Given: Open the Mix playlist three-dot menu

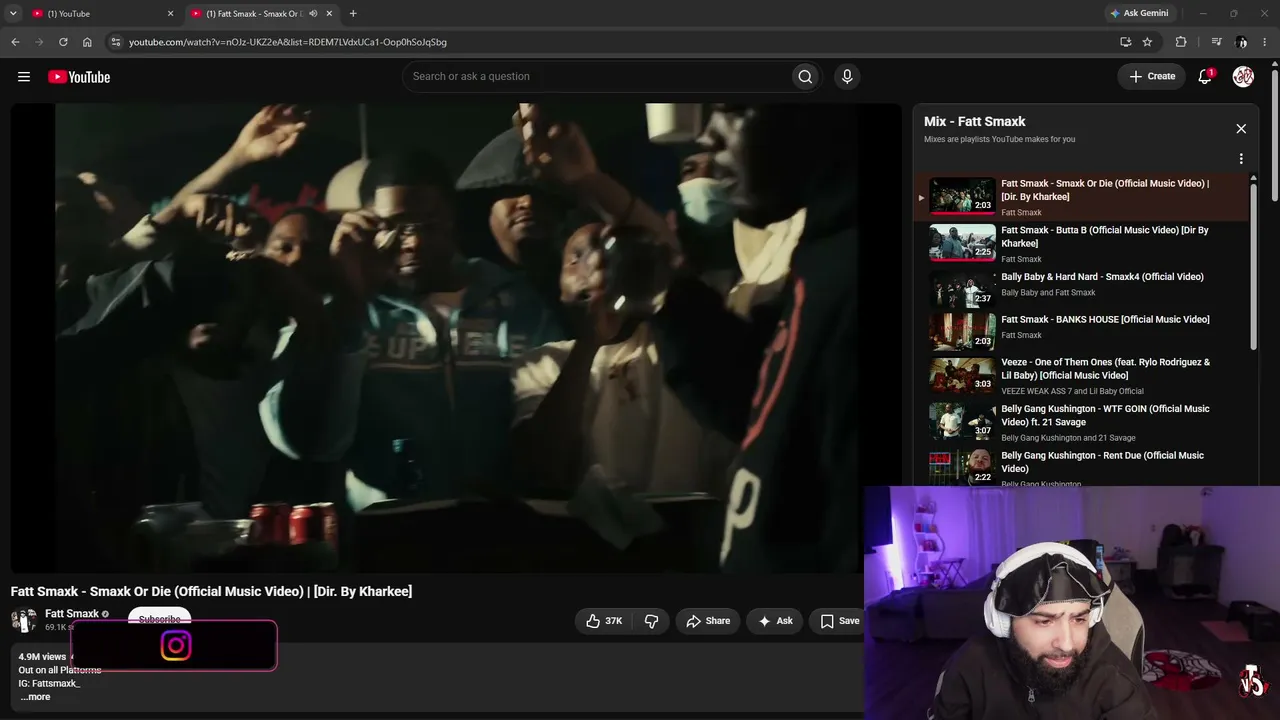Looking at the screenshot, I should 1241,159.
